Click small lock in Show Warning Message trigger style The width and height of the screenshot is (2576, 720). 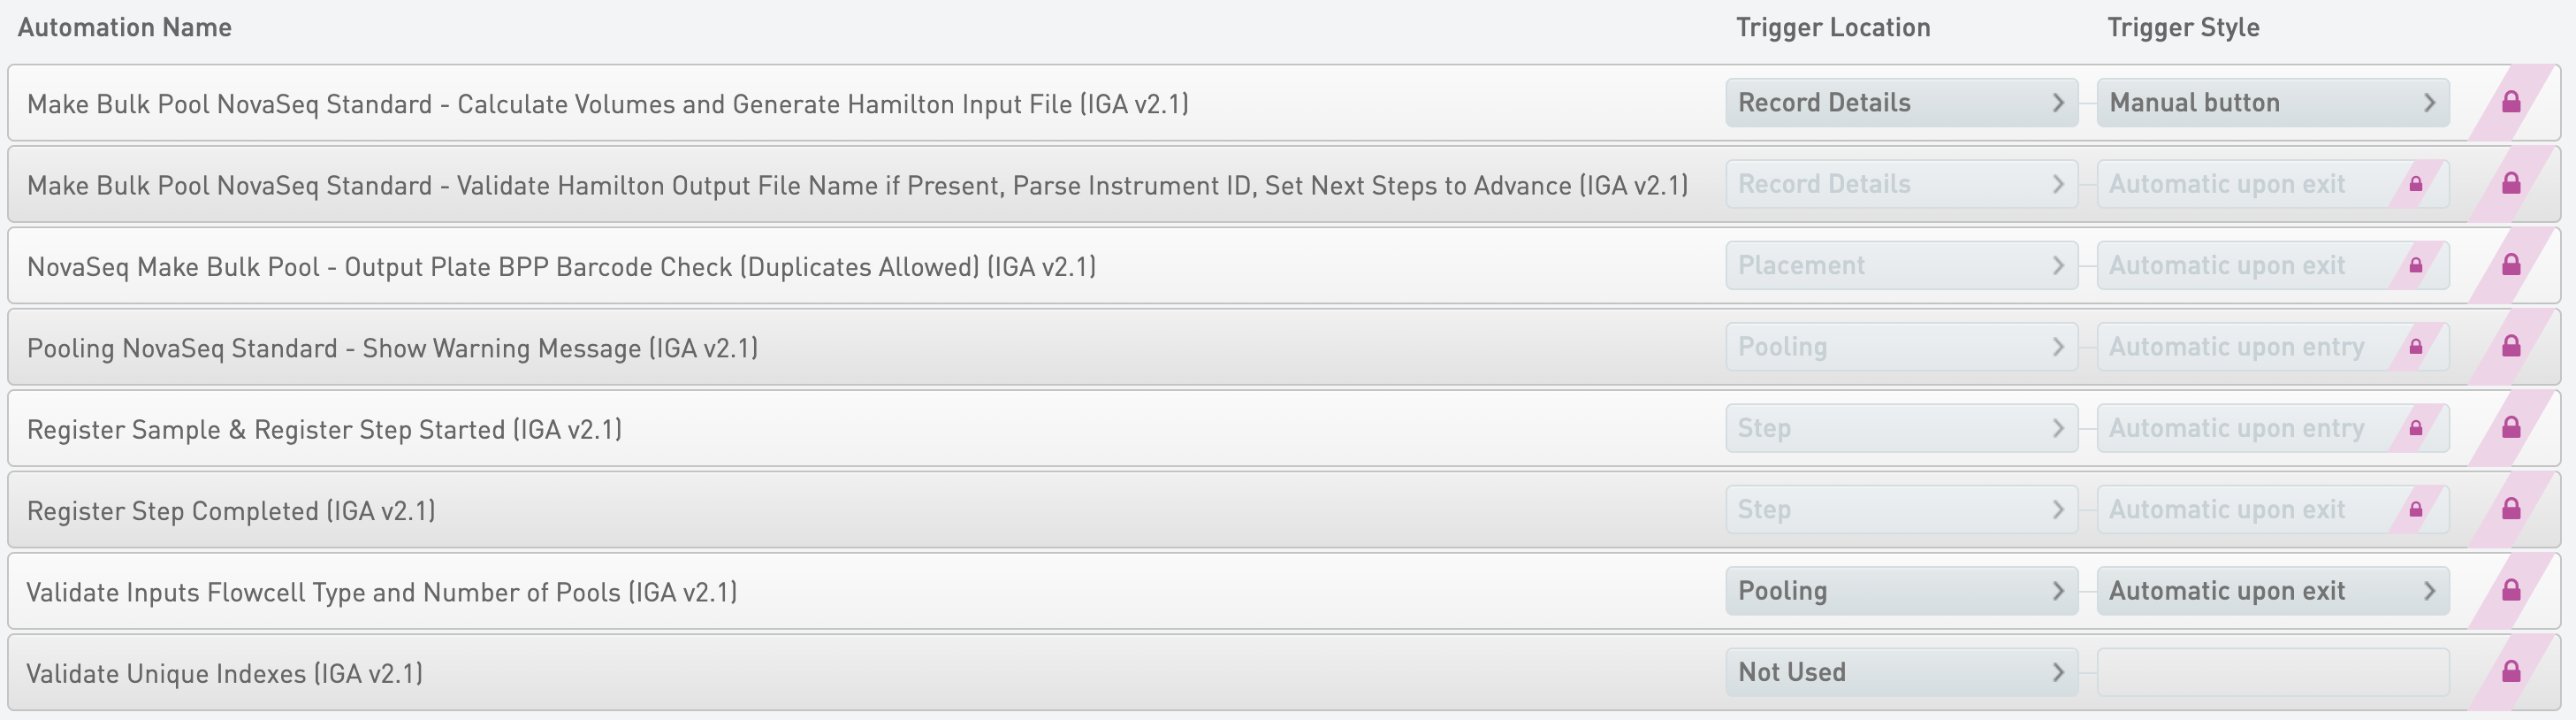(x=2416, y=347)
